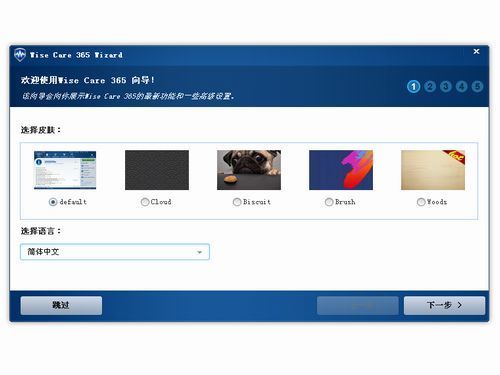Click the default skin preview thumbnail

[x=65, y=170]
